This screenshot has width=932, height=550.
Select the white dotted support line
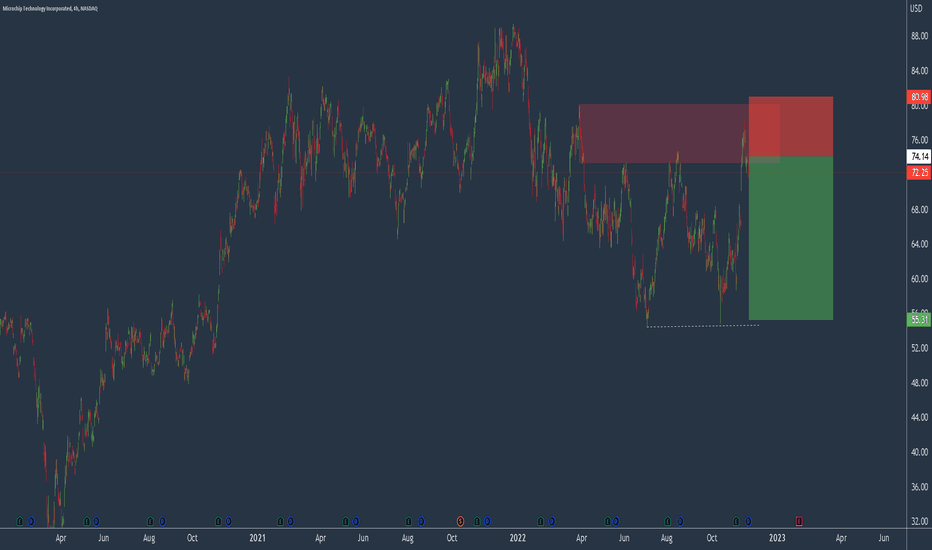click(x=703, y=326)
